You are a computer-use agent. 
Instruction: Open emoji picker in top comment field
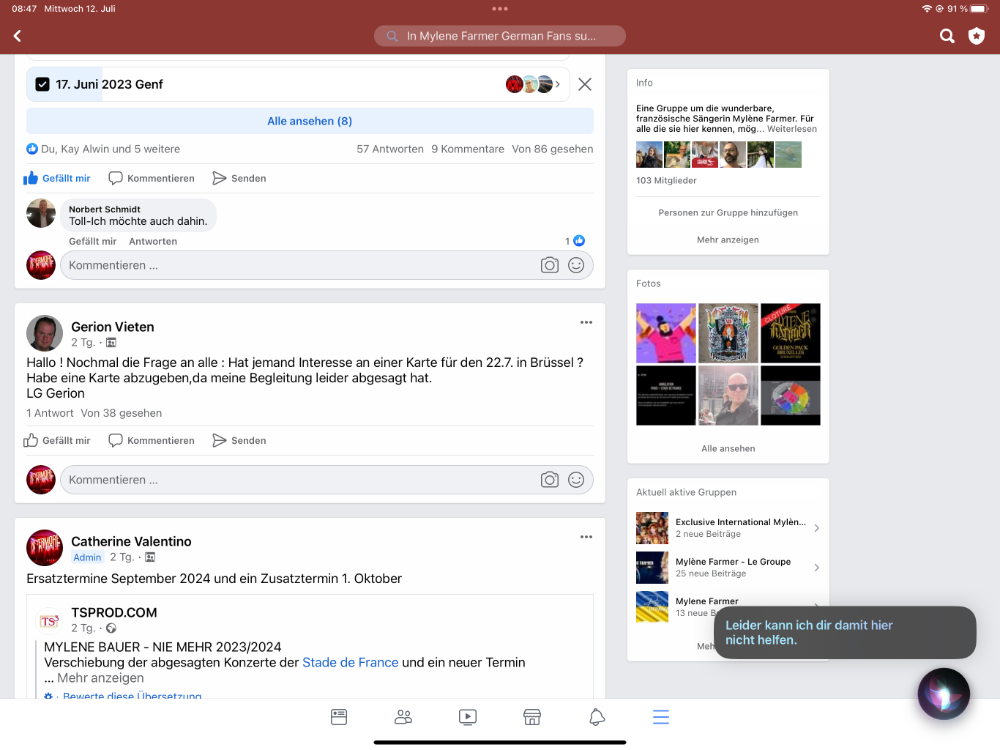pyautogui.click(x=576, y=265)
